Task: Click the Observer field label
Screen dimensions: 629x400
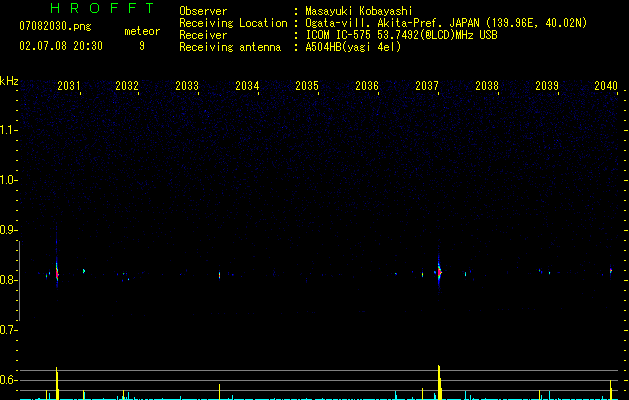Action: [x=203, y=11]
